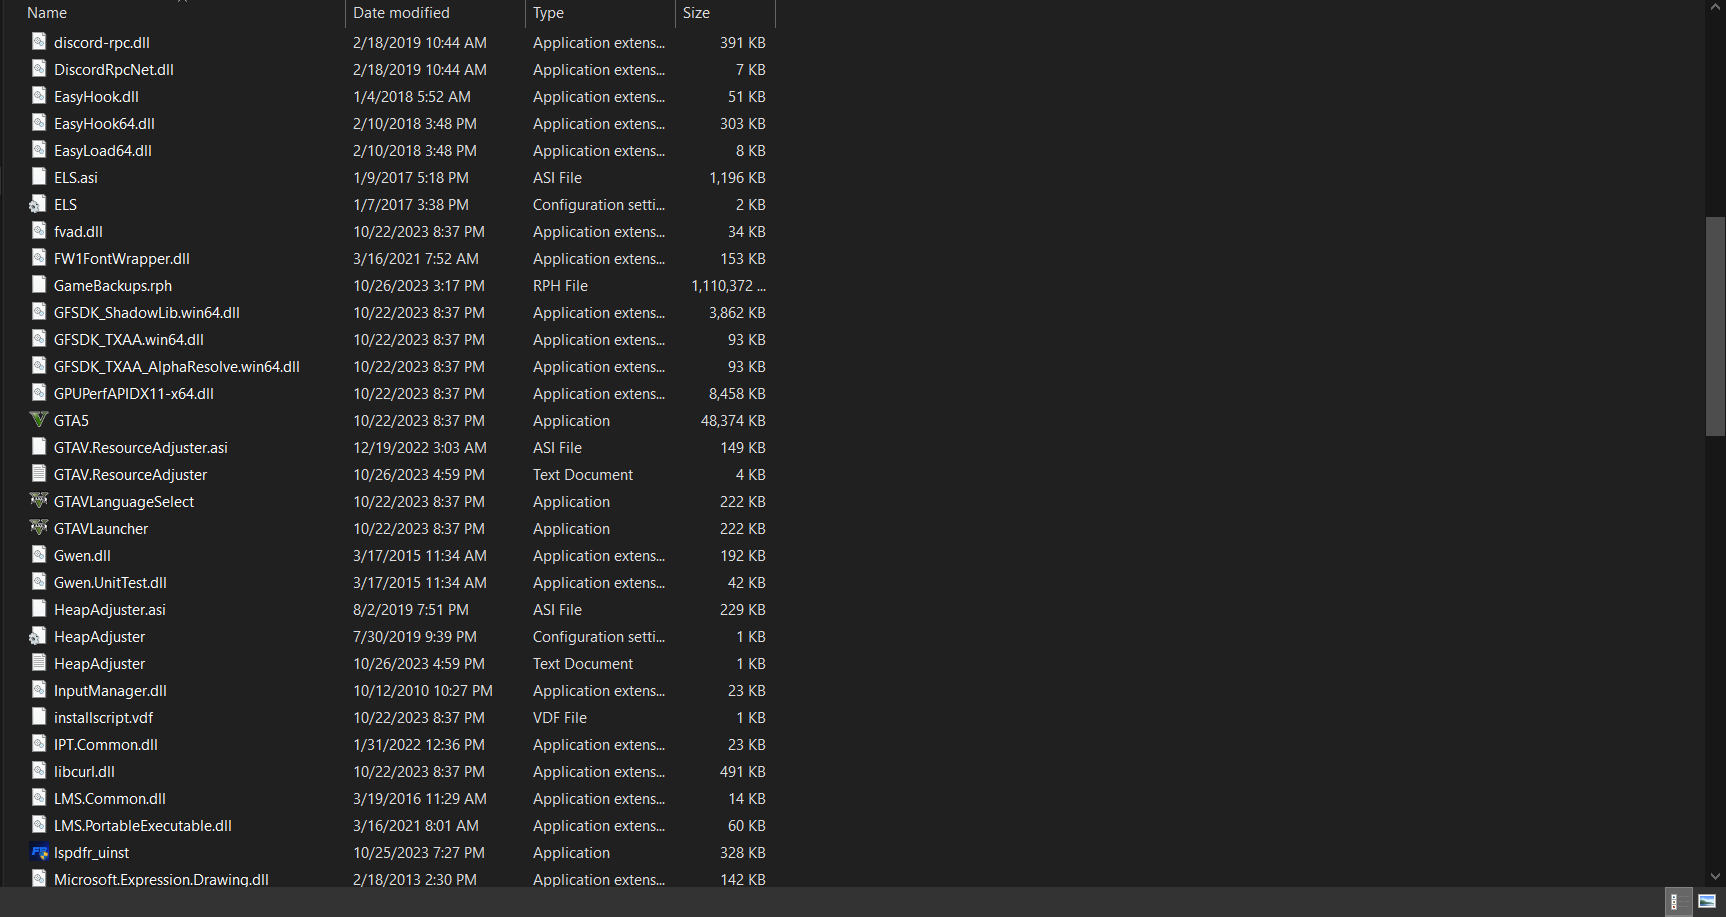1726x917 pixels.
Task: Click the scrollbar up arrow
Action: click(x=1715, y=8)
